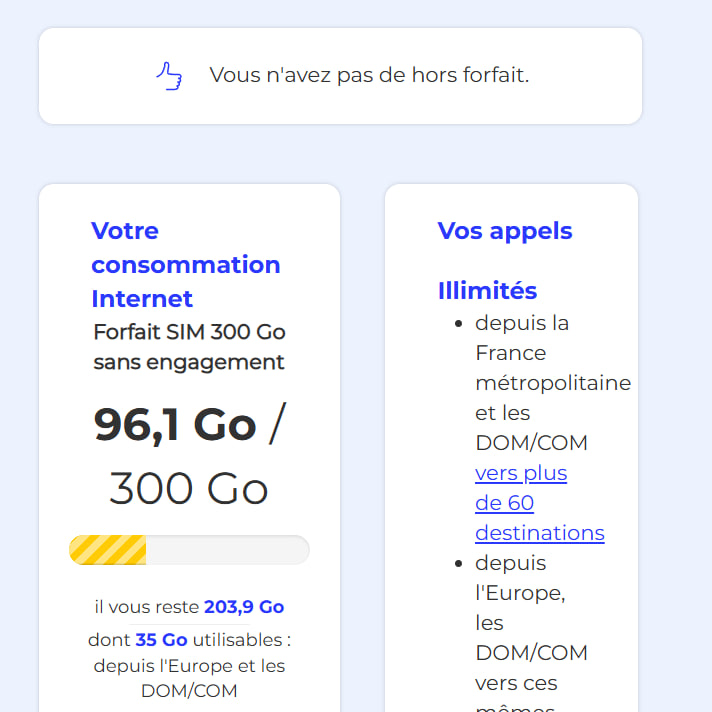This screenshot has width=712, height=712.
Task: Click the "utilisables :" text
Action: pyautogui.click(x=241, y=640)
